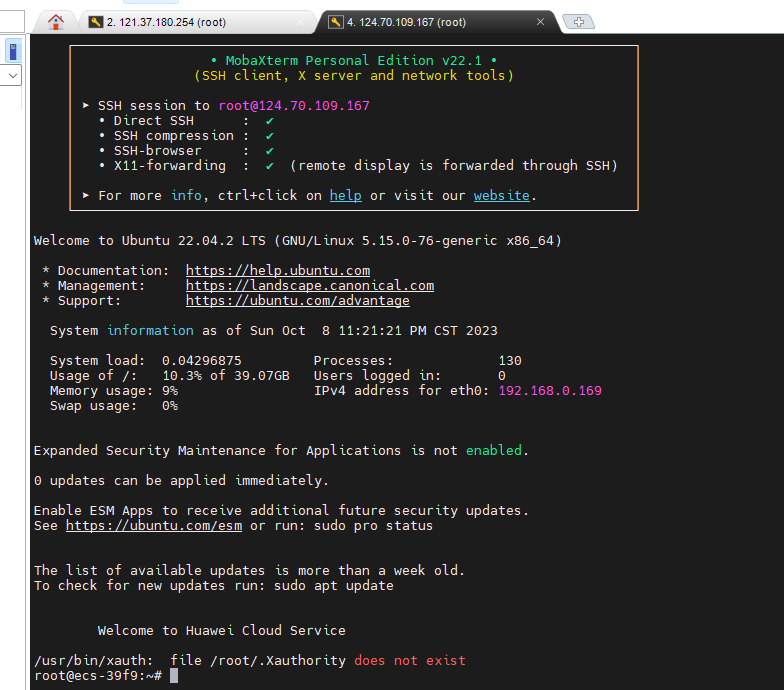
Task: Click the 'sudo pro status' command text
Action: pyautogui.click(x=374, y=526)
